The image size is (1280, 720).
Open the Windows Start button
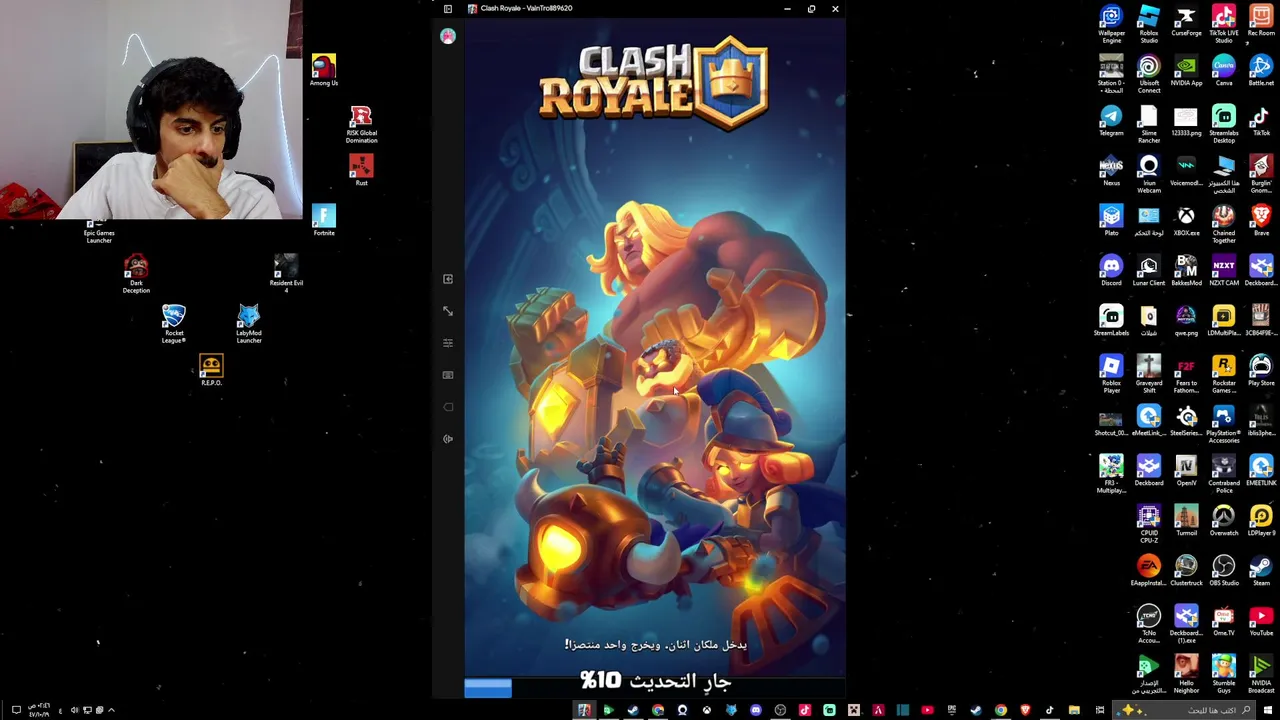1267,710
